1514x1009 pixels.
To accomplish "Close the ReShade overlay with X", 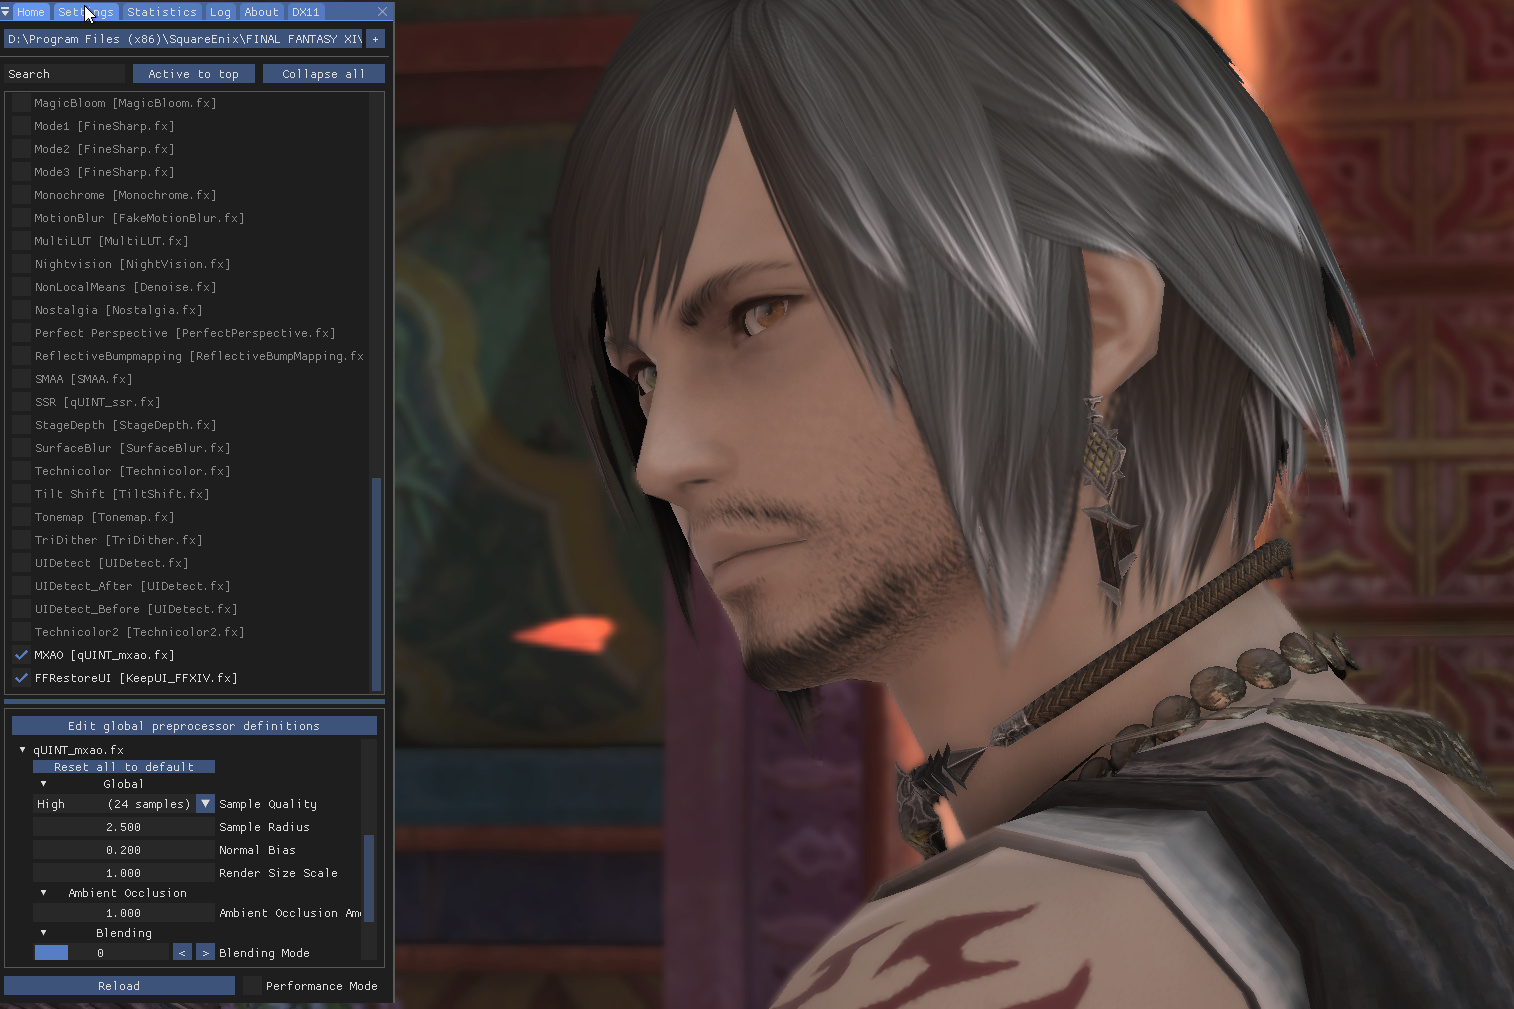I will tap(382, 12).
